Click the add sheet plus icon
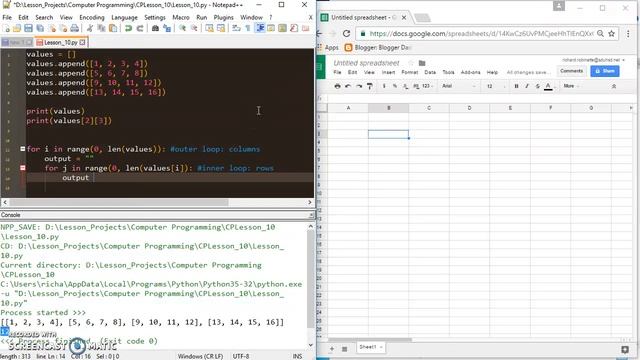This screenshot has width=640, height=360. 332,349
